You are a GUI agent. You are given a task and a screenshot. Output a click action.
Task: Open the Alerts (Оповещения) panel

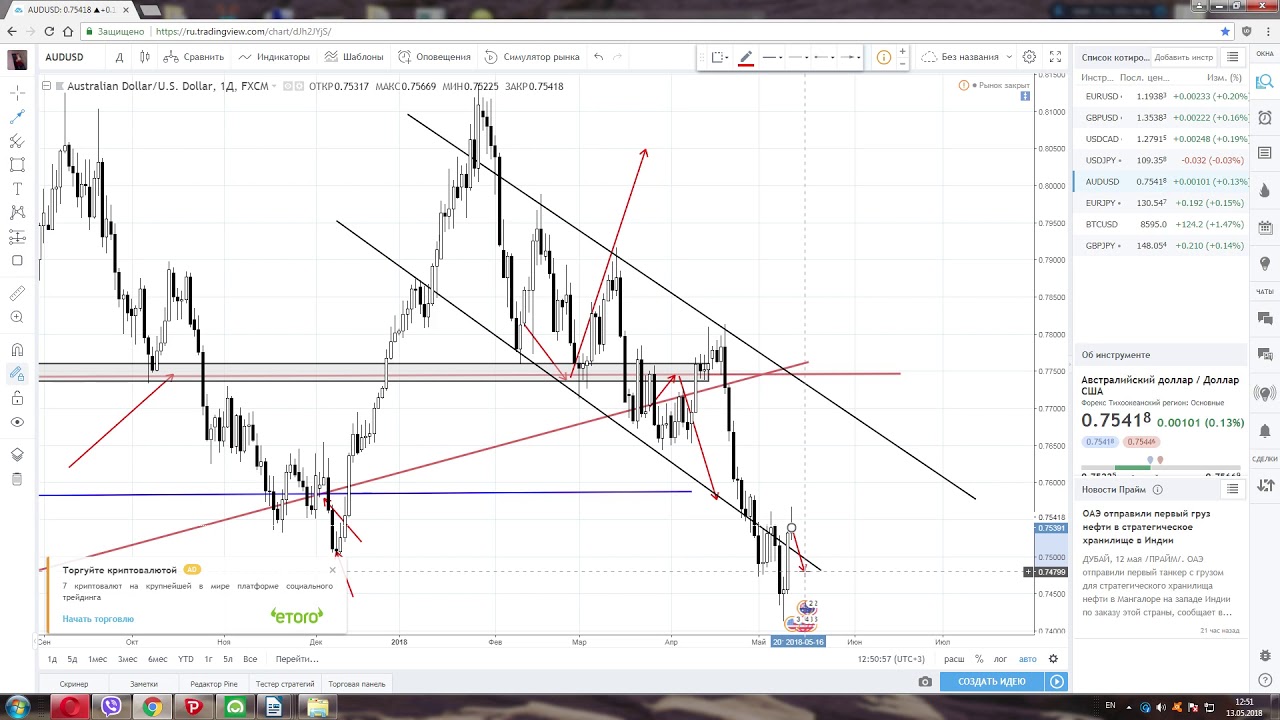click(x=434, y=57)
